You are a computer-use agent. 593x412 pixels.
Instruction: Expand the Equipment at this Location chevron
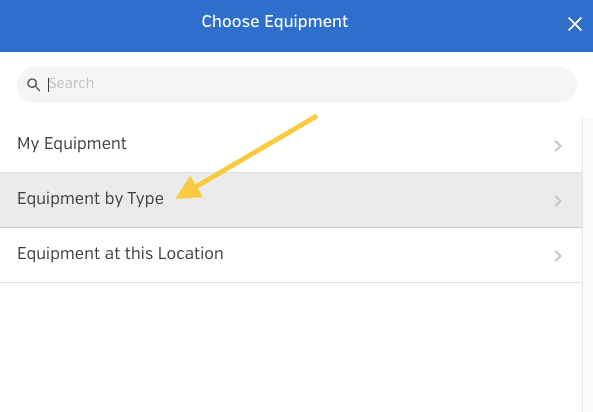[x=558, y=256]
